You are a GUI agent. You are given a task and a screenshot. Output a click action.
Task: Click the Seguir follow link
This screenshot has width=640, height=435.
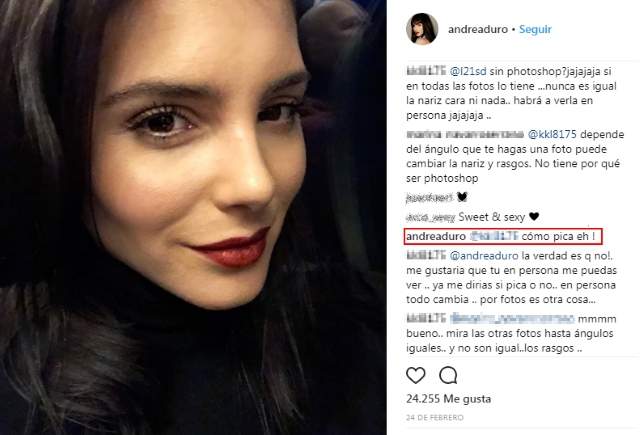point(535,29)
